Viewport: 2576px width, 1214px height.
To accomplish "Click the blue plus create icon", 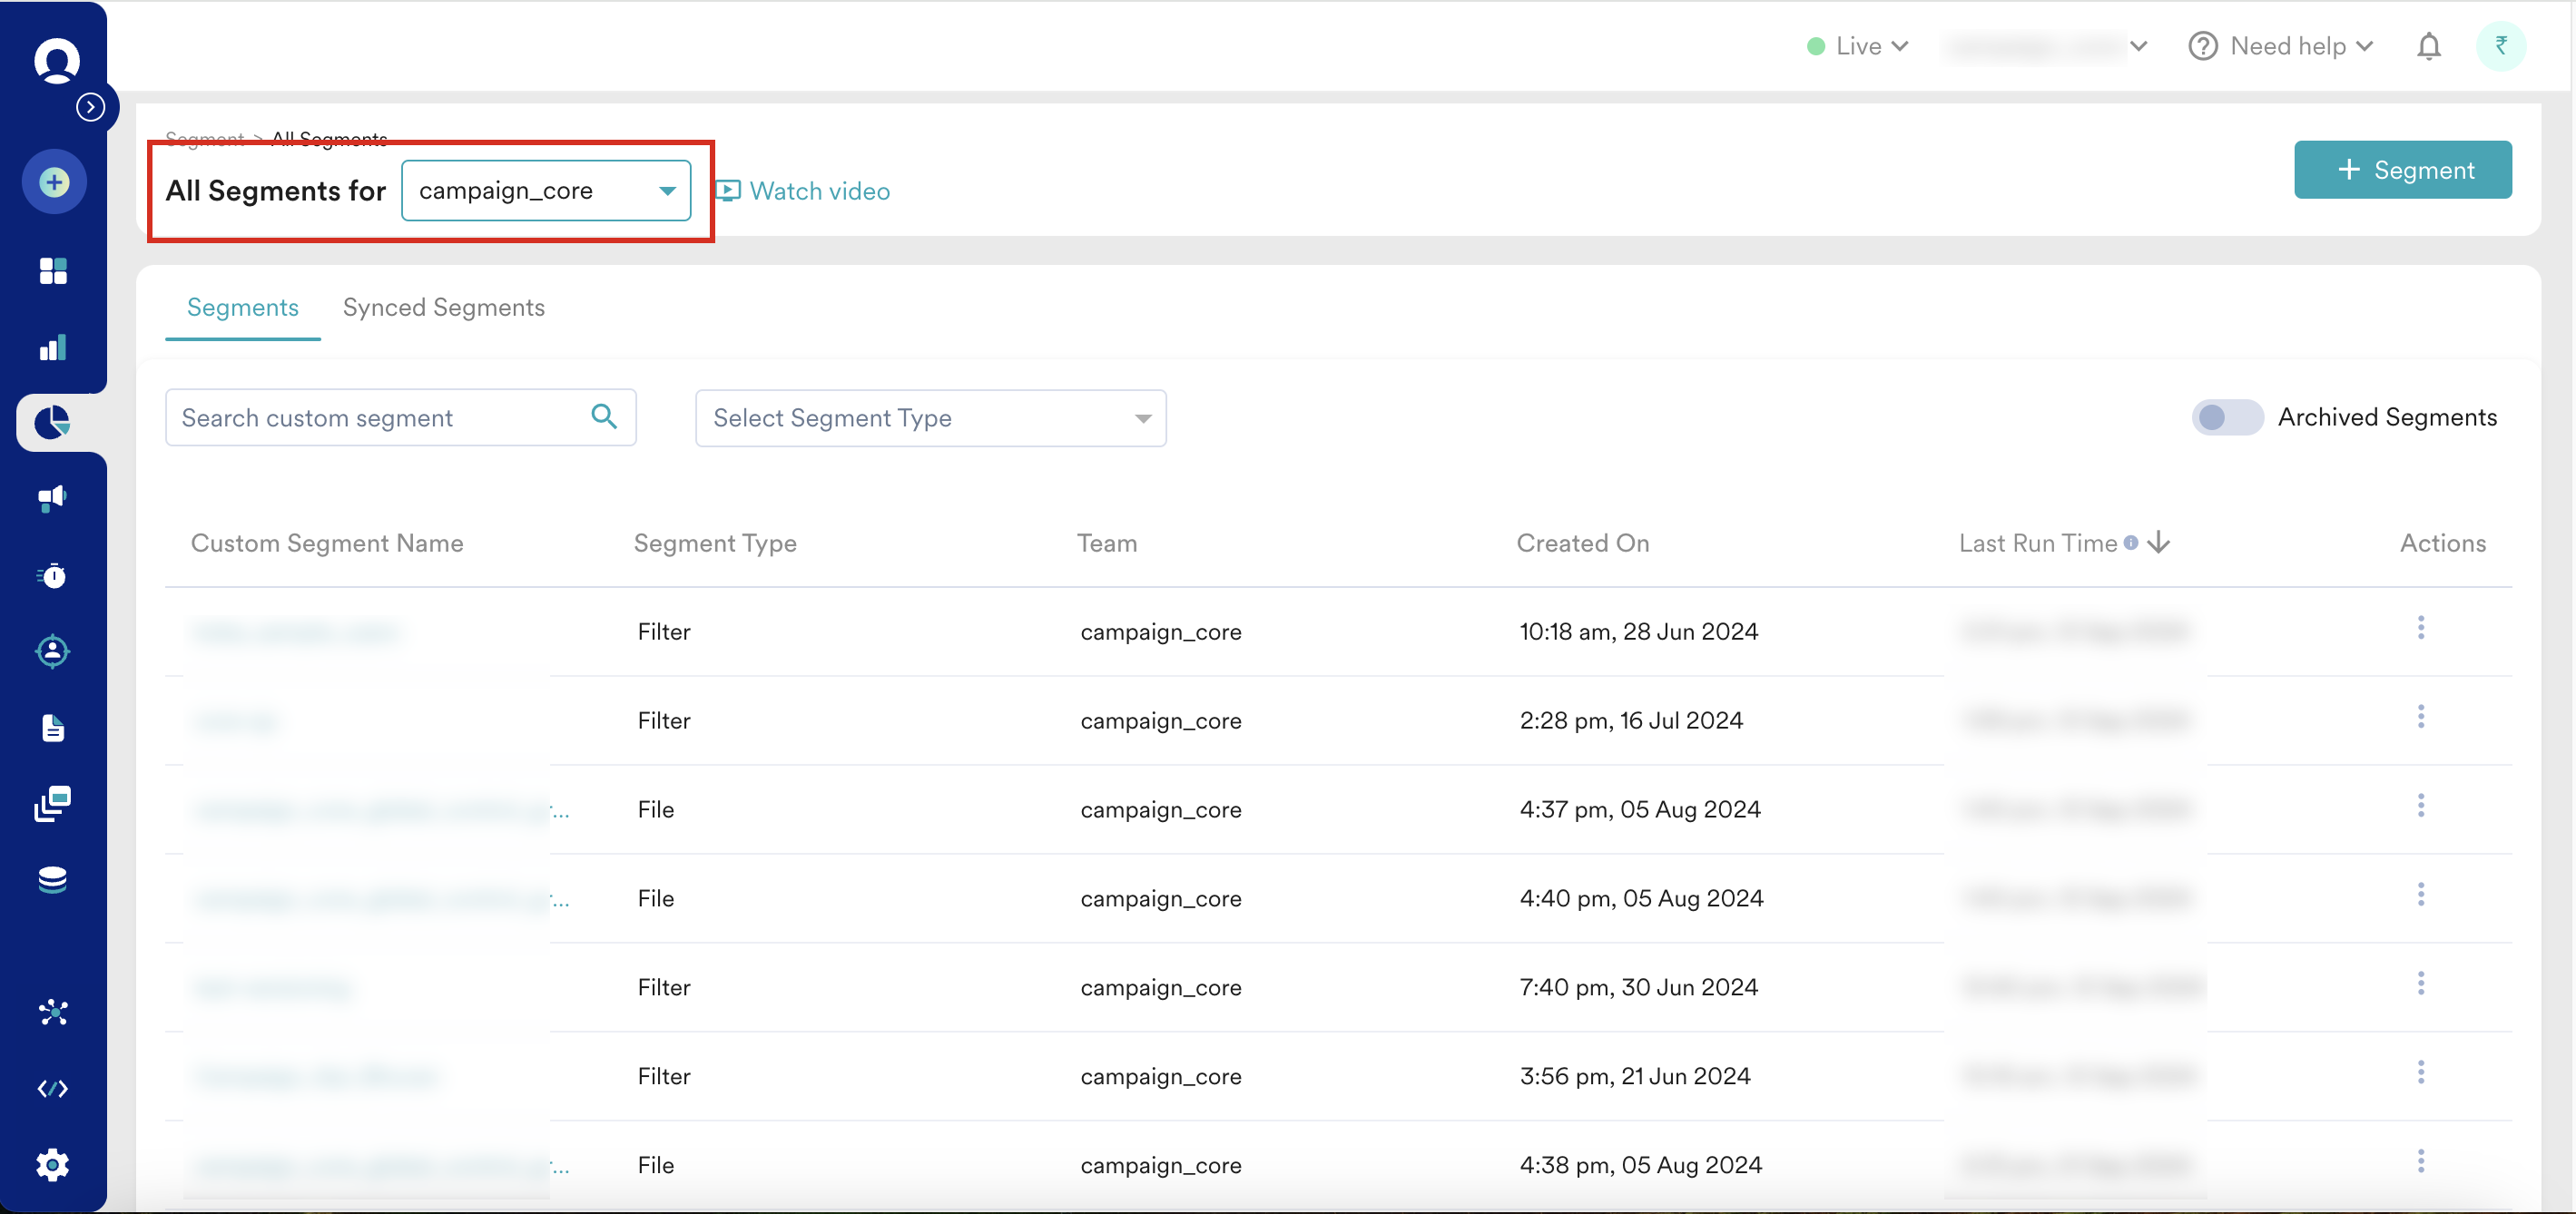I will point(54,182).
